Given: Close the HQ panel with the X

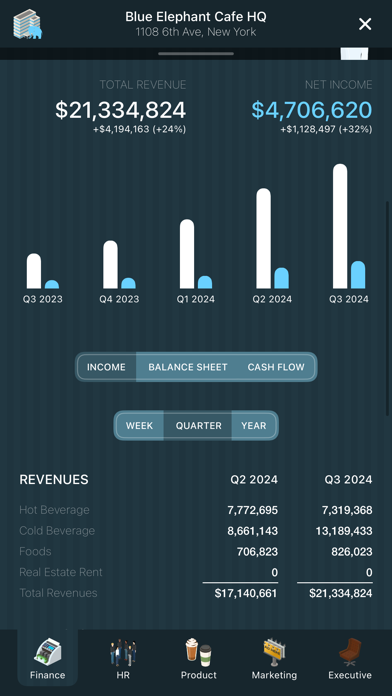Looking at the screenshot, I should click(365, 24).
